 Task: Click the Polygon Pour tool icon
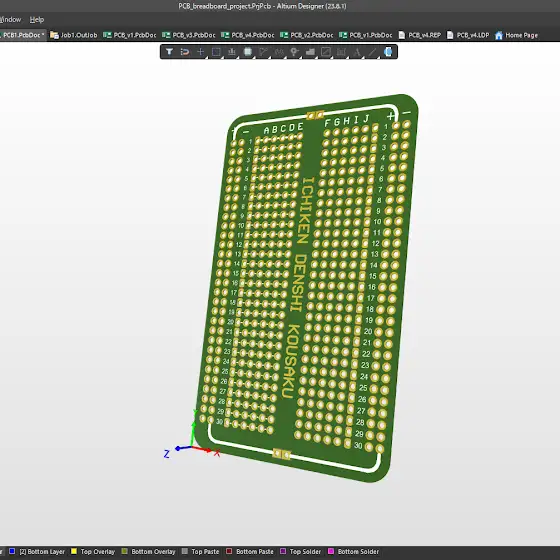pyautogui.click(x=310, y=52)
